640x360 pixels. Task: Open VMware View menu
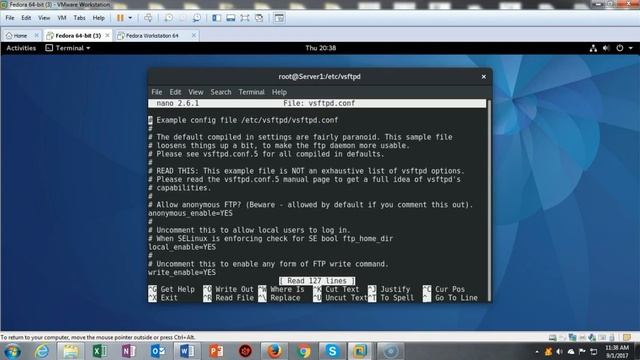click(44, 18)
